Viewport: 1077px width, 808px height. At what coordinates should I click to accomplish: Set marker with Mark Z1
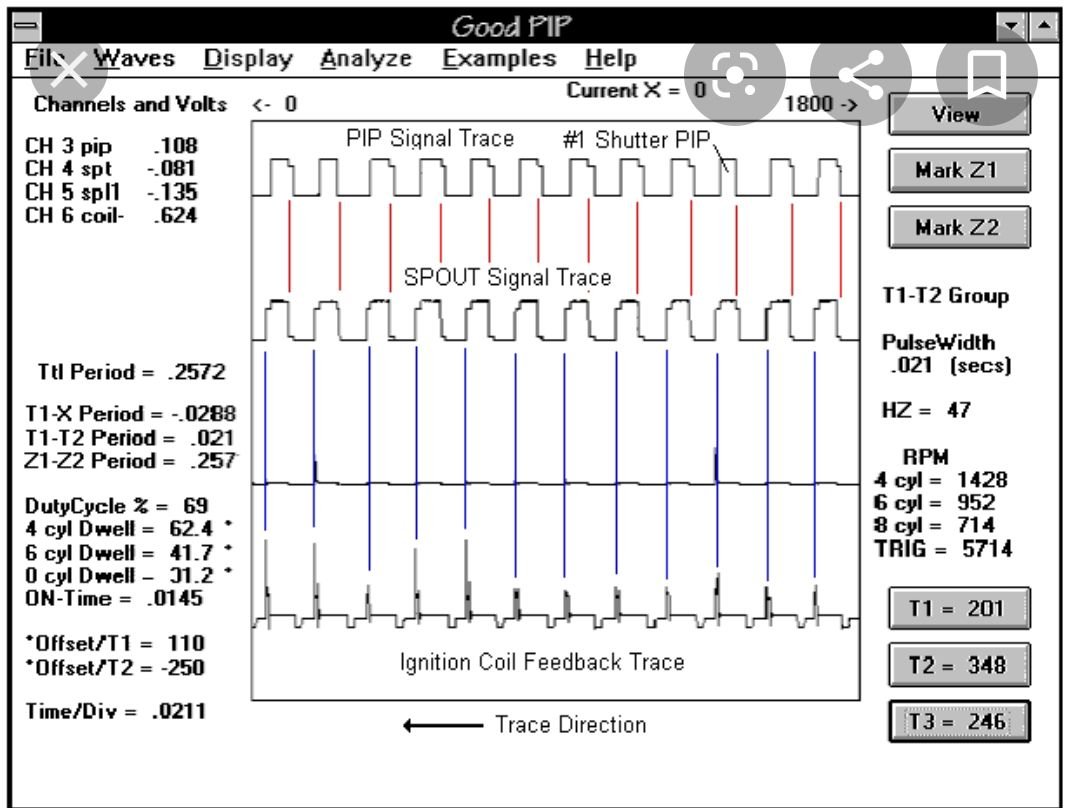coord(957,172)
